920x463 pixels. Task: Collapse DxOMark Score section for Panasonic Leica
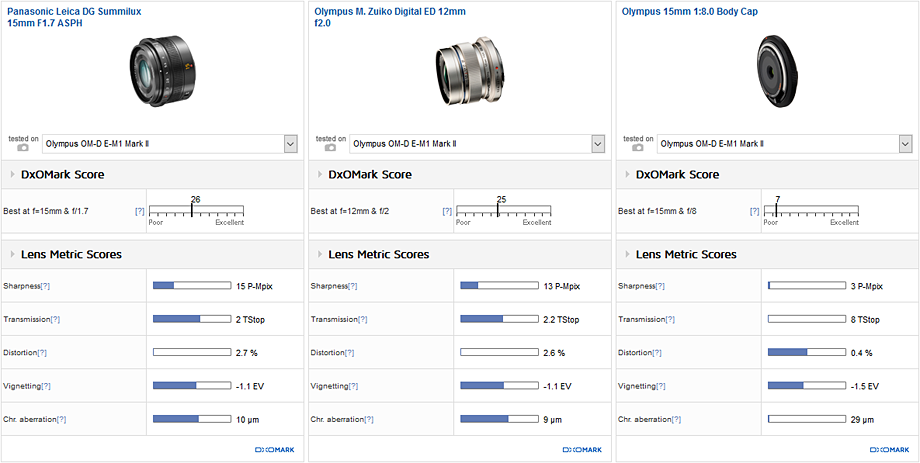(x=13, y=174)
